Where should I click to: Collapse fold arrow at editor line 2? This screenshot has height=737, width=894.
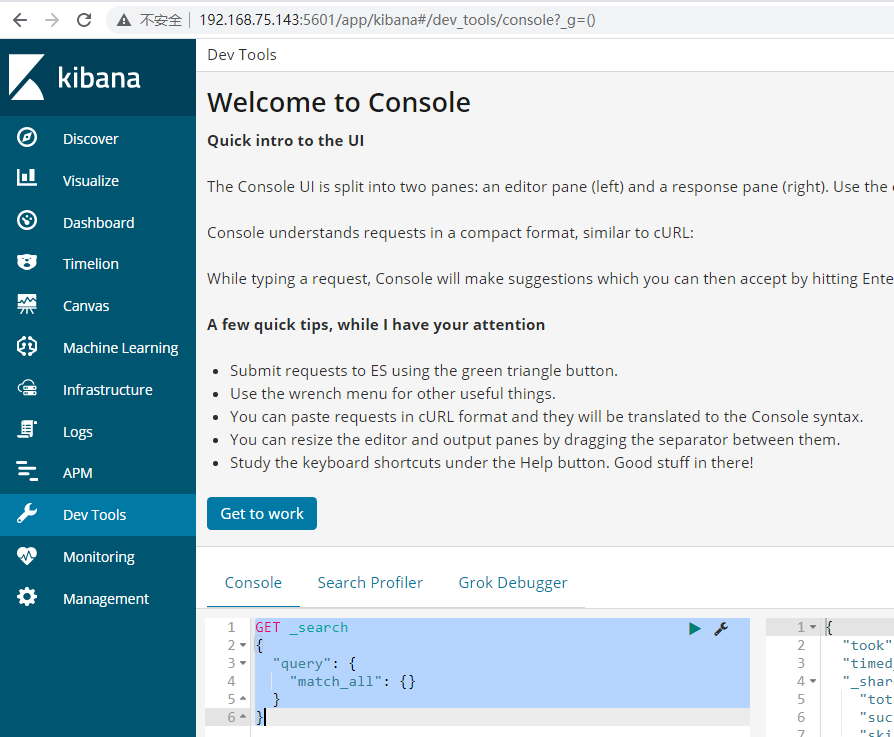243,645
